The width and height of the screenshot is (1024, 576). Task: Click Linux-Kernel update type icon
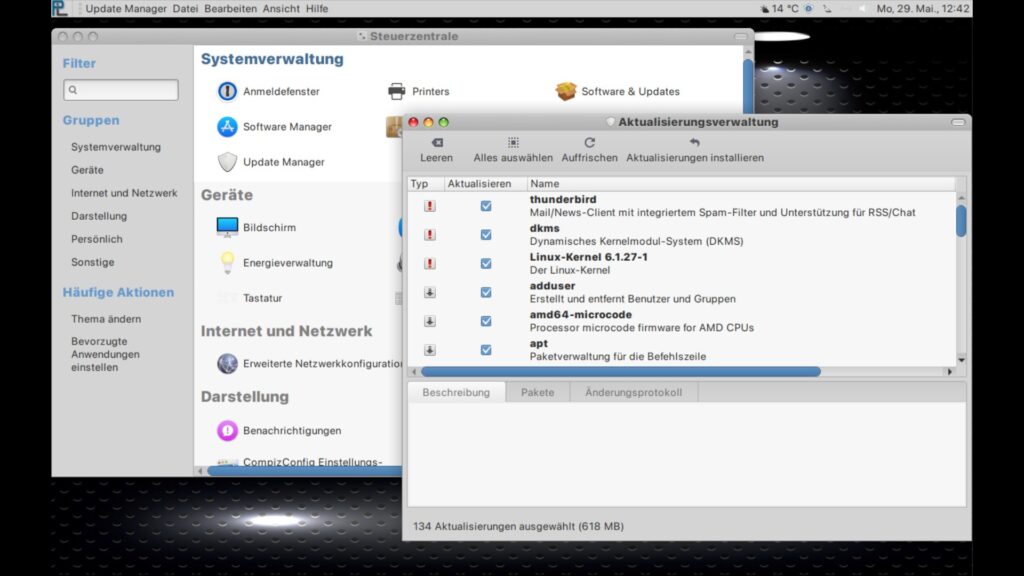[430, 263]
